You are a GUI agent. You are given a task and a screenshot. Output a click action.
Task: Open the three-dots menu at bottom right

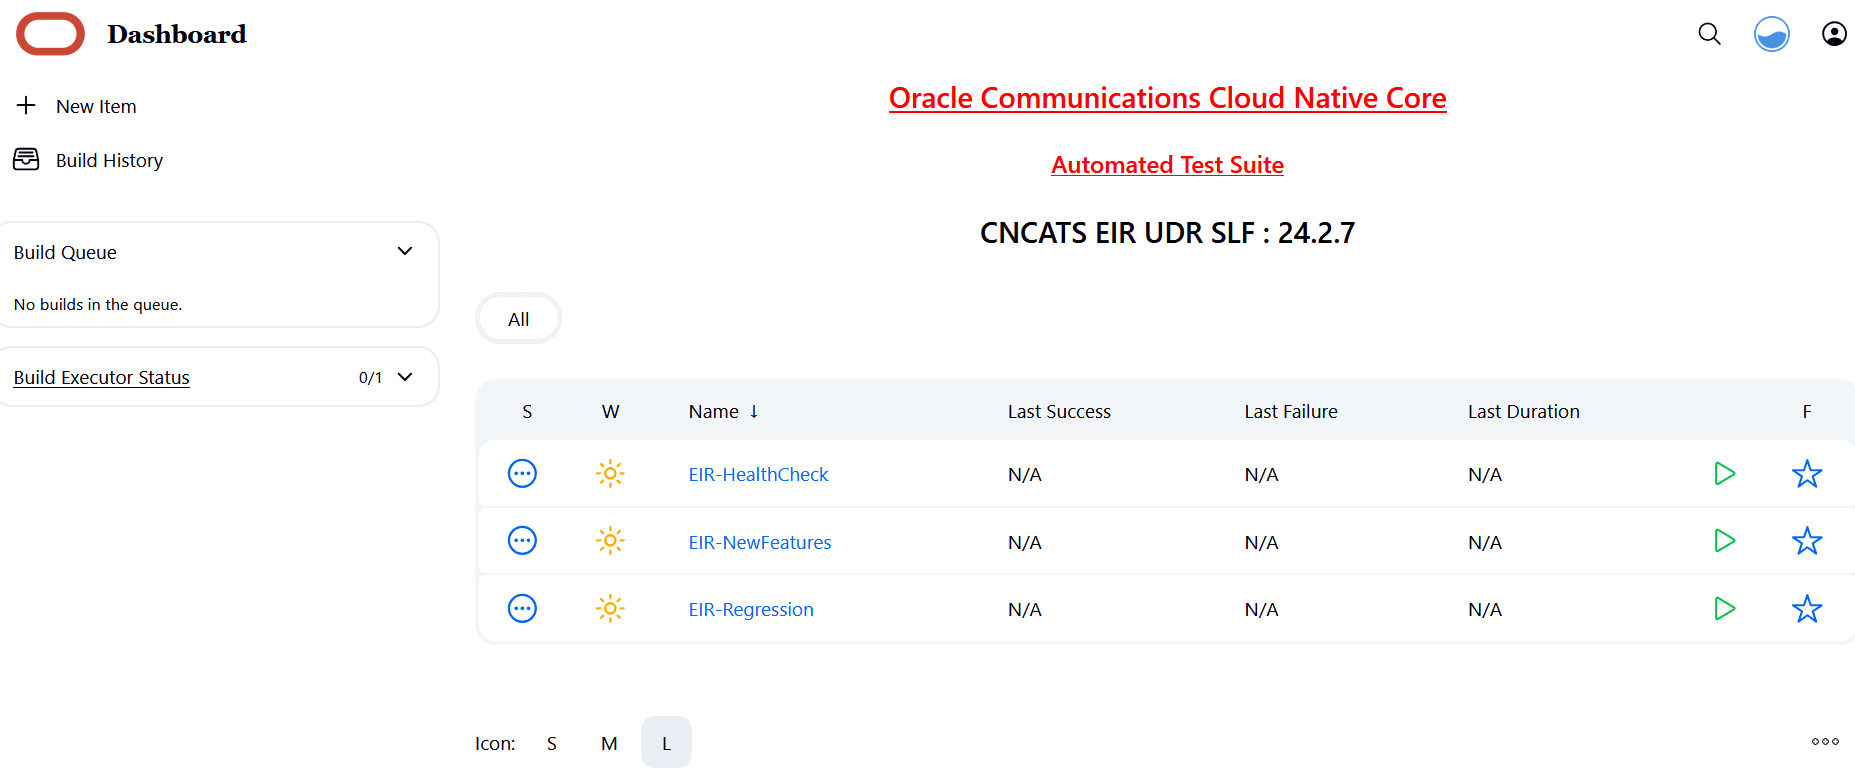(1825, 742)
